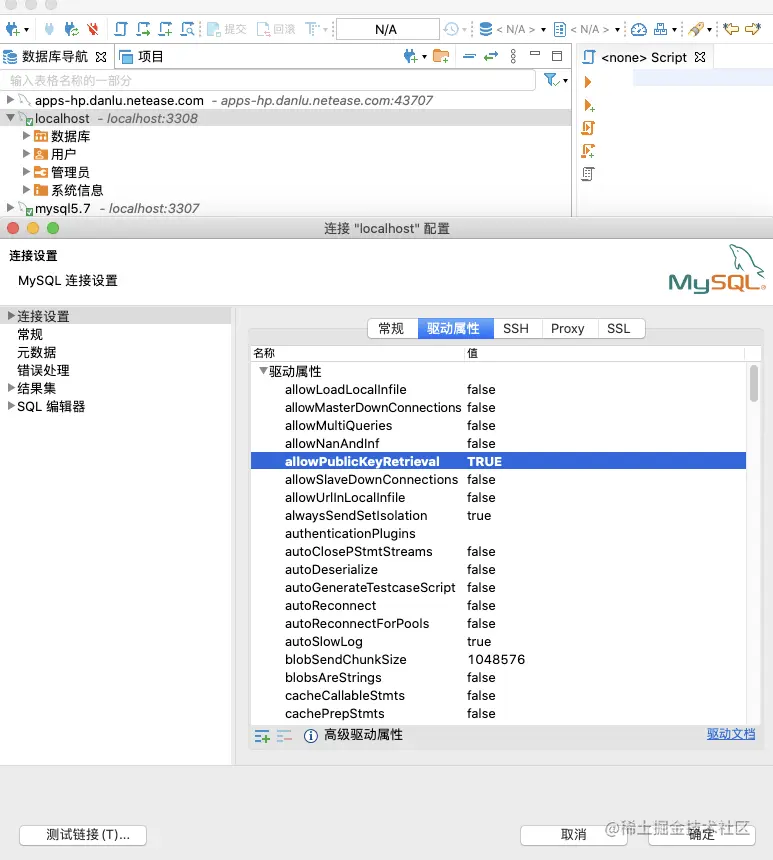Click the dashboard gauge icon in toolbar
The image size is (773, 860).
[x=639, y=29]
